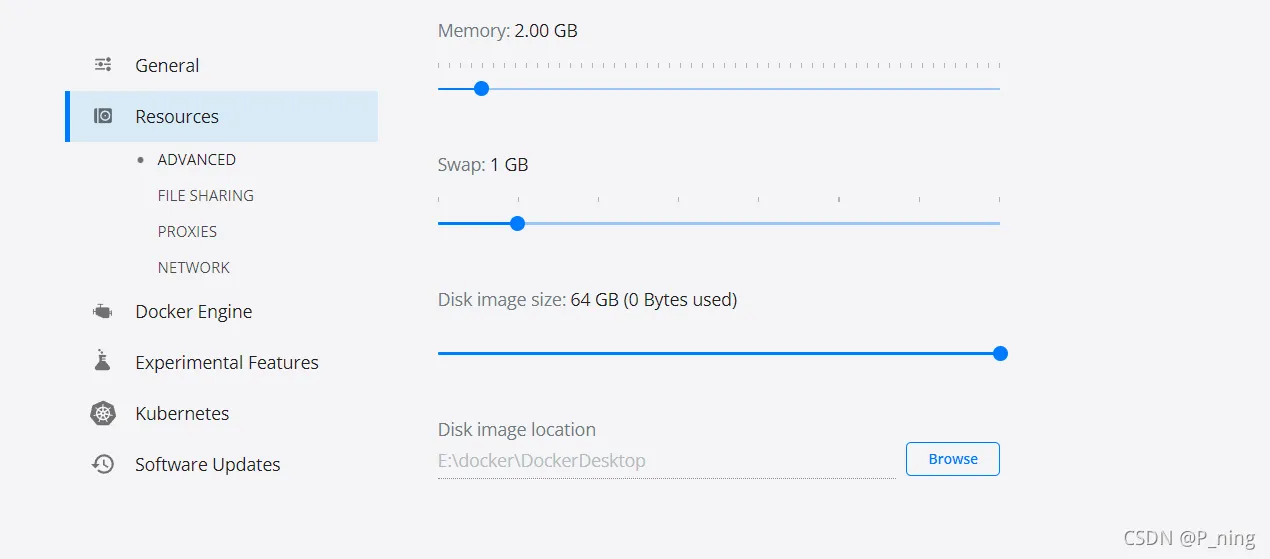Click the Resources disk icon
Screen dimensions: 1270x559
tap(103, 116)
